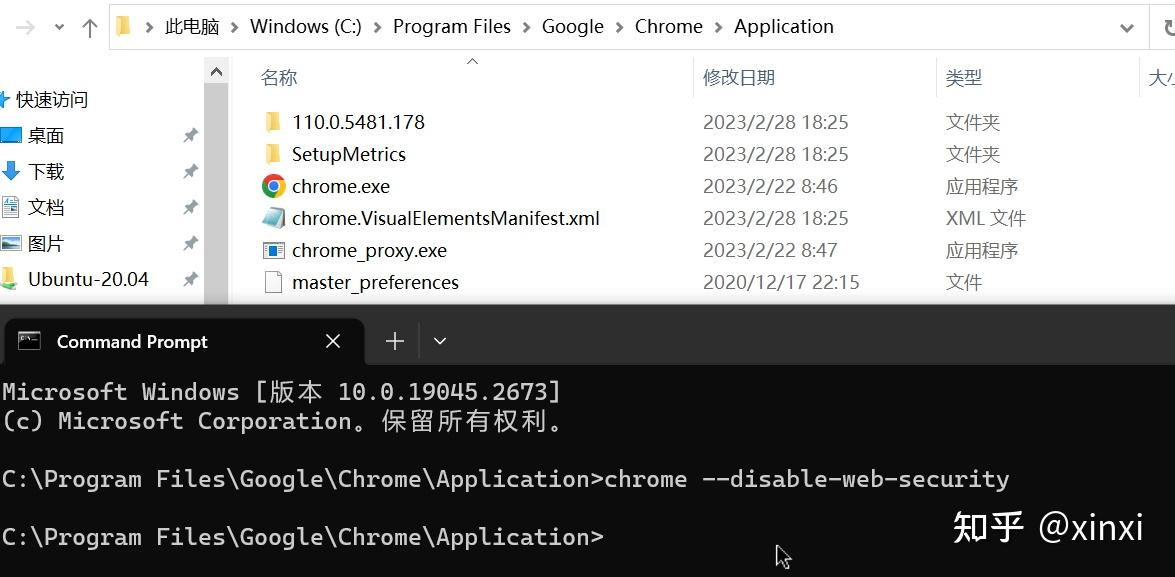Click the sidebar scrollbar up arrow
Image resolution: width=1175 pixels, height=577 pixels.
[x=216, y=73]
